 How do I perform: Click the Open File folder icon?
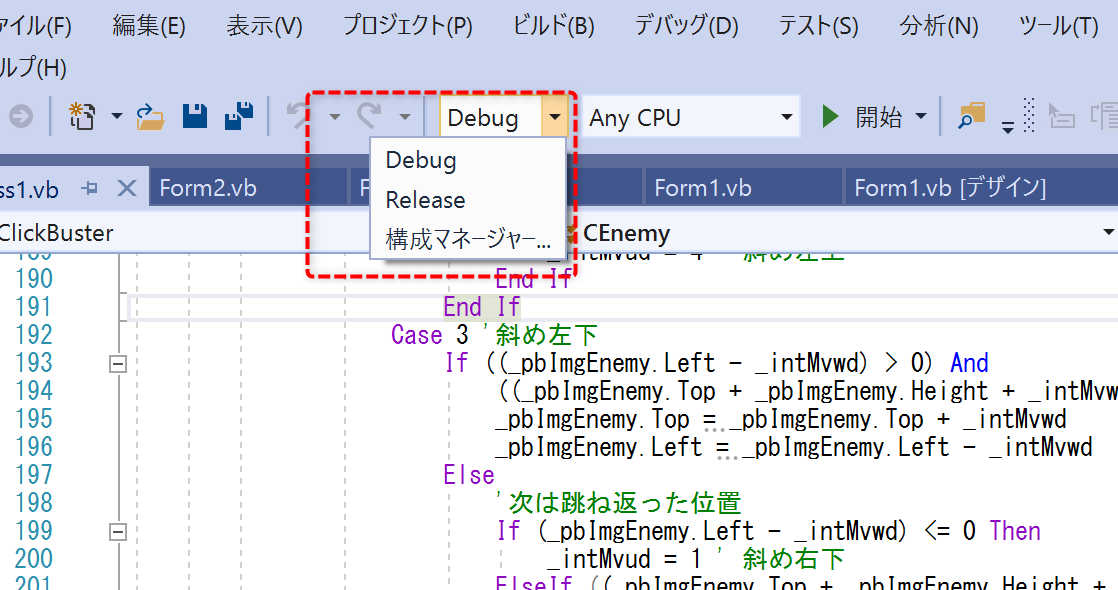[x=150, y=116]
